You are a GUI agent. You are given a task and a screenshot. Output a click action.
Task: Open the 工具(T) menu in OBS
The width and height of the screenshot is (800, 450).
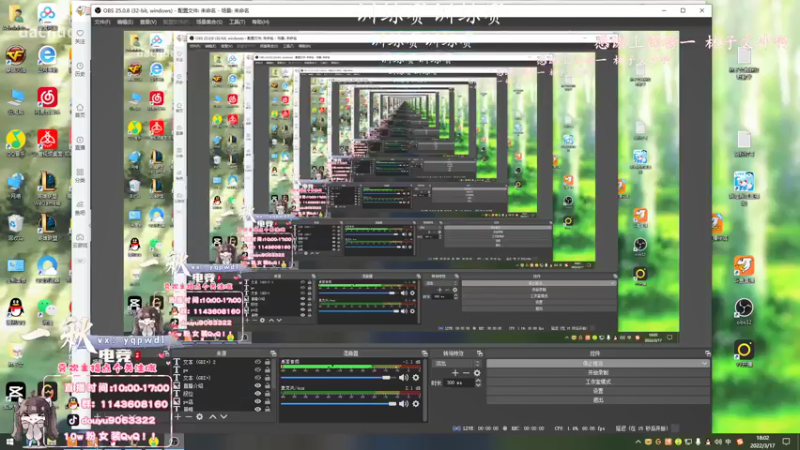[237, 22]
